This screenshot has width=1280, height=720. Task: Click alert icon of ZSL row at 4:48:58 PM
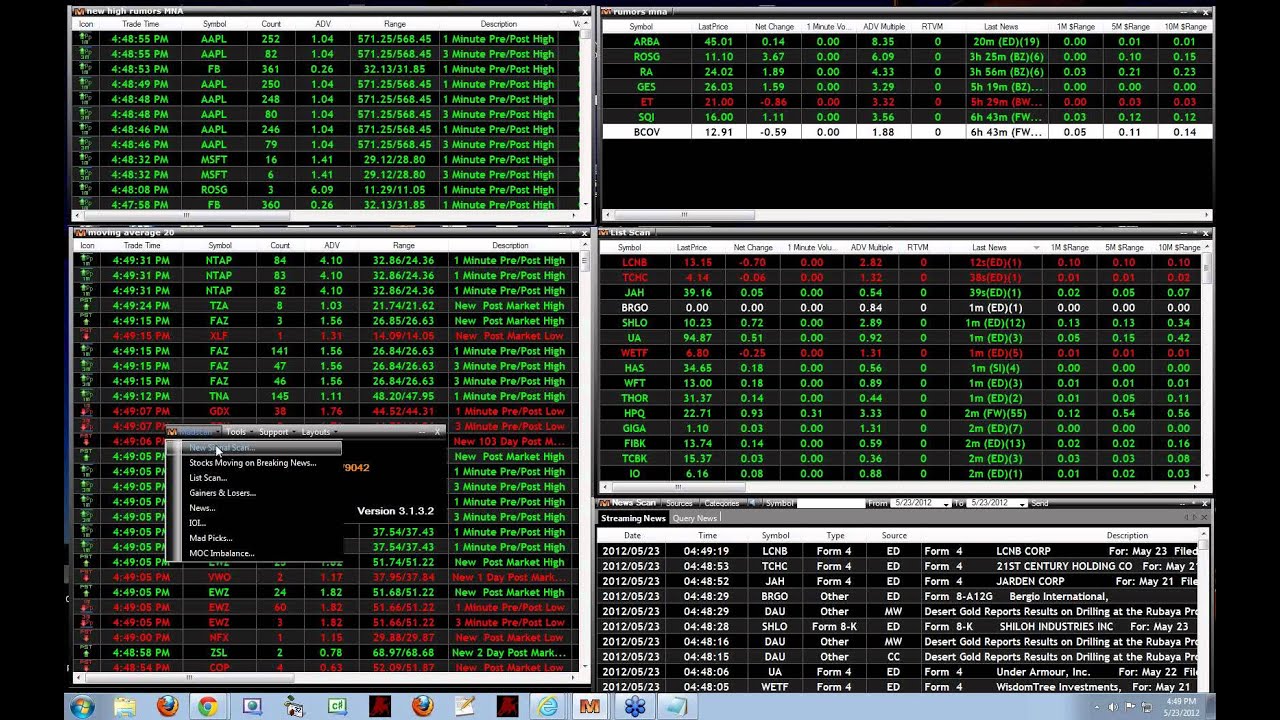pyautogui.click(x=86, y=652)
